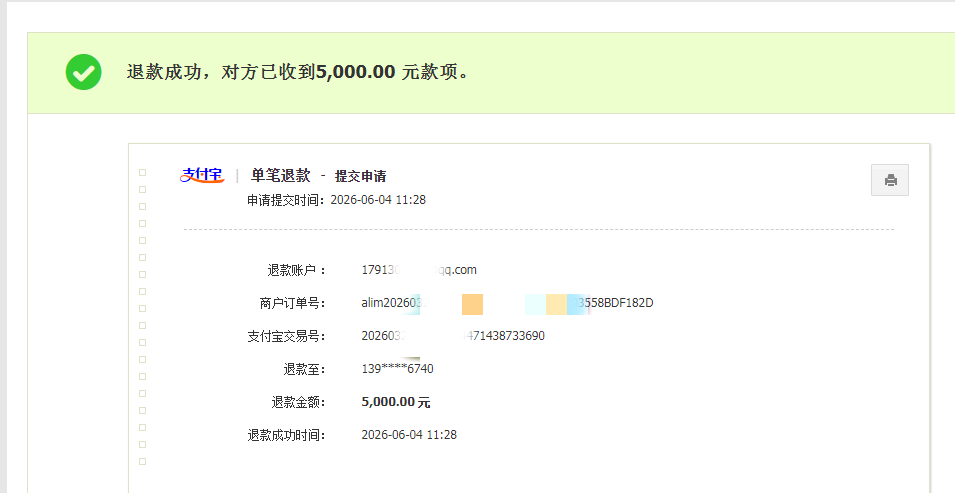Image resolution: width=955 pixels, height=493 pixels.
Task: Click the 退款至 label
Action: click(305, 369)
